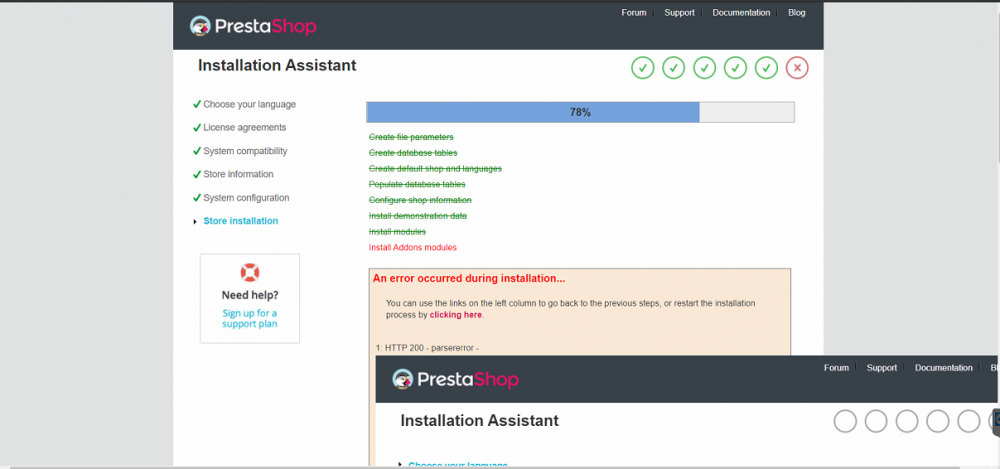Go back to Choose your language step
The height and width of the screenshot is (469, 1000).
point(249,104)
